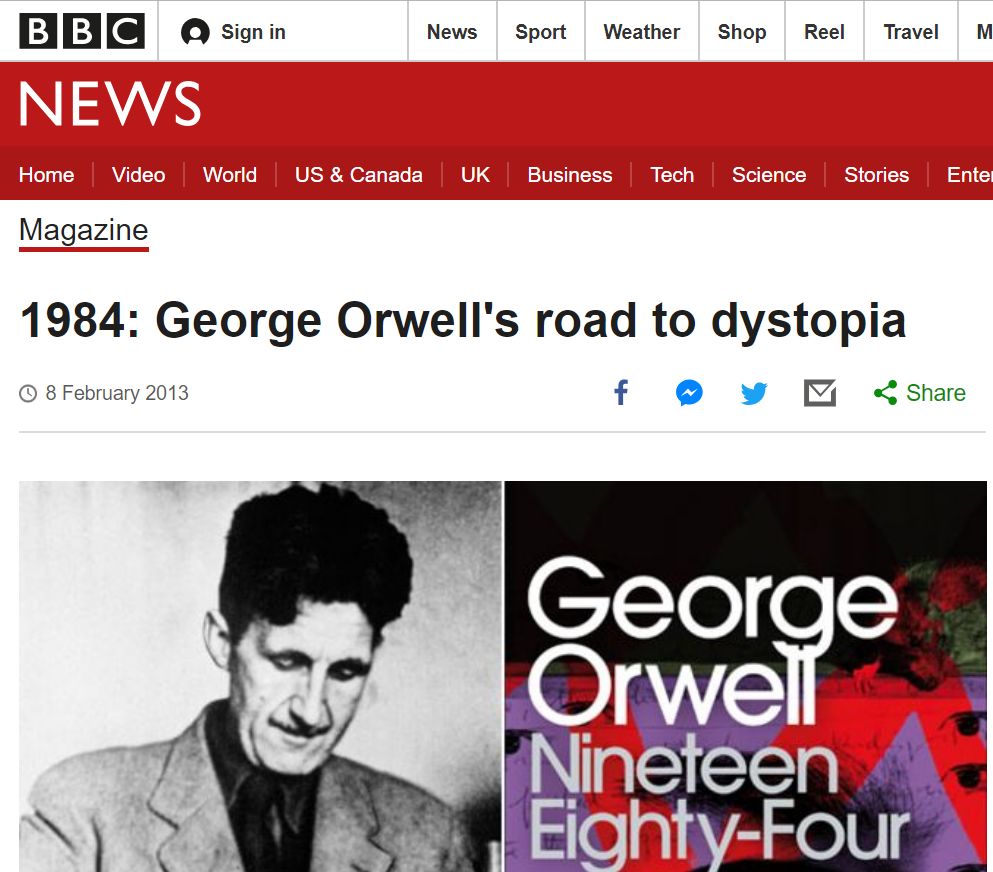Open the Sport section in top bar
The image size is (993, 872).
[540, 32]
